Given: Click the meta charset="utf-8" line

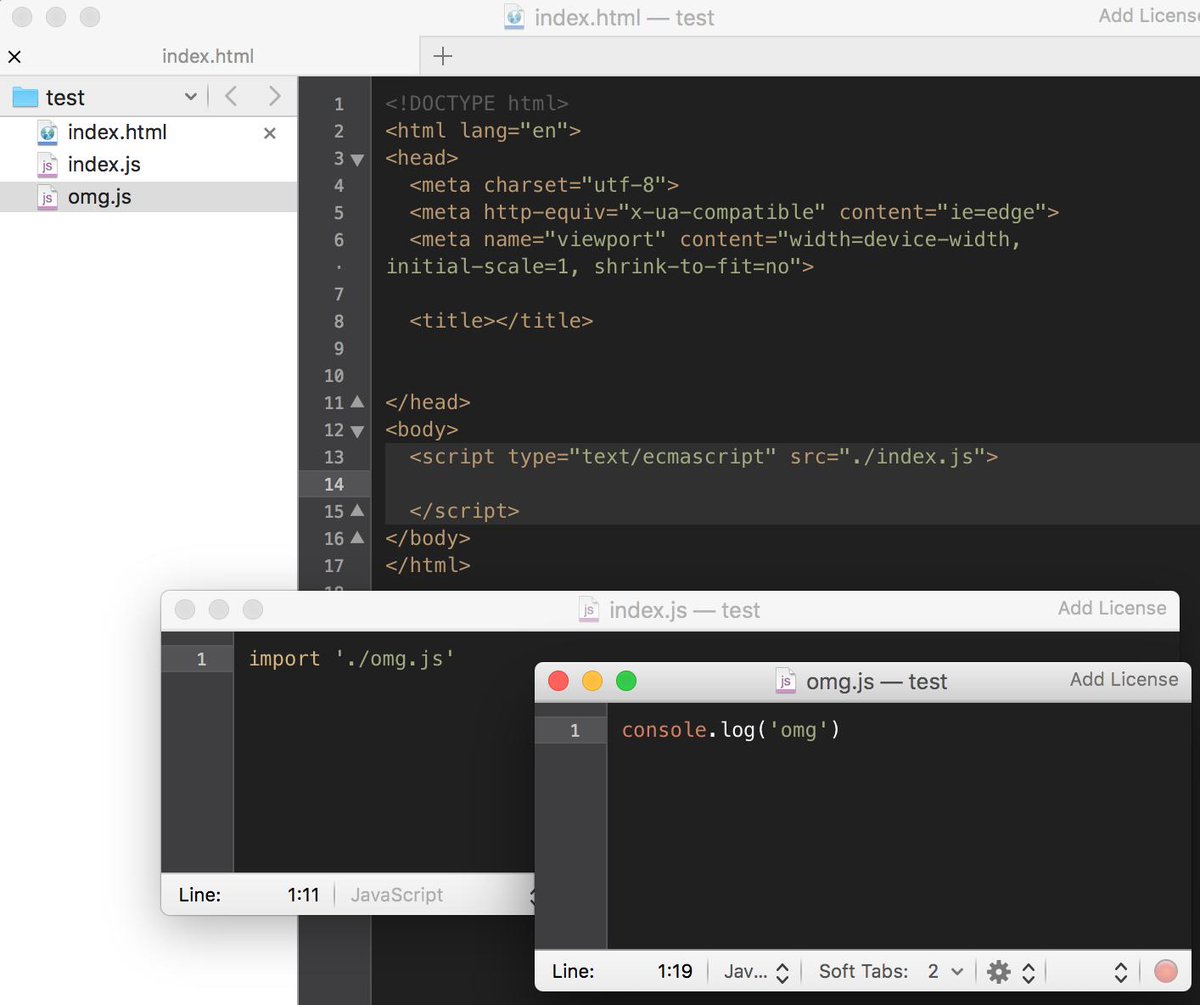Looking at the screenshot, I should (x=544, y=185).
